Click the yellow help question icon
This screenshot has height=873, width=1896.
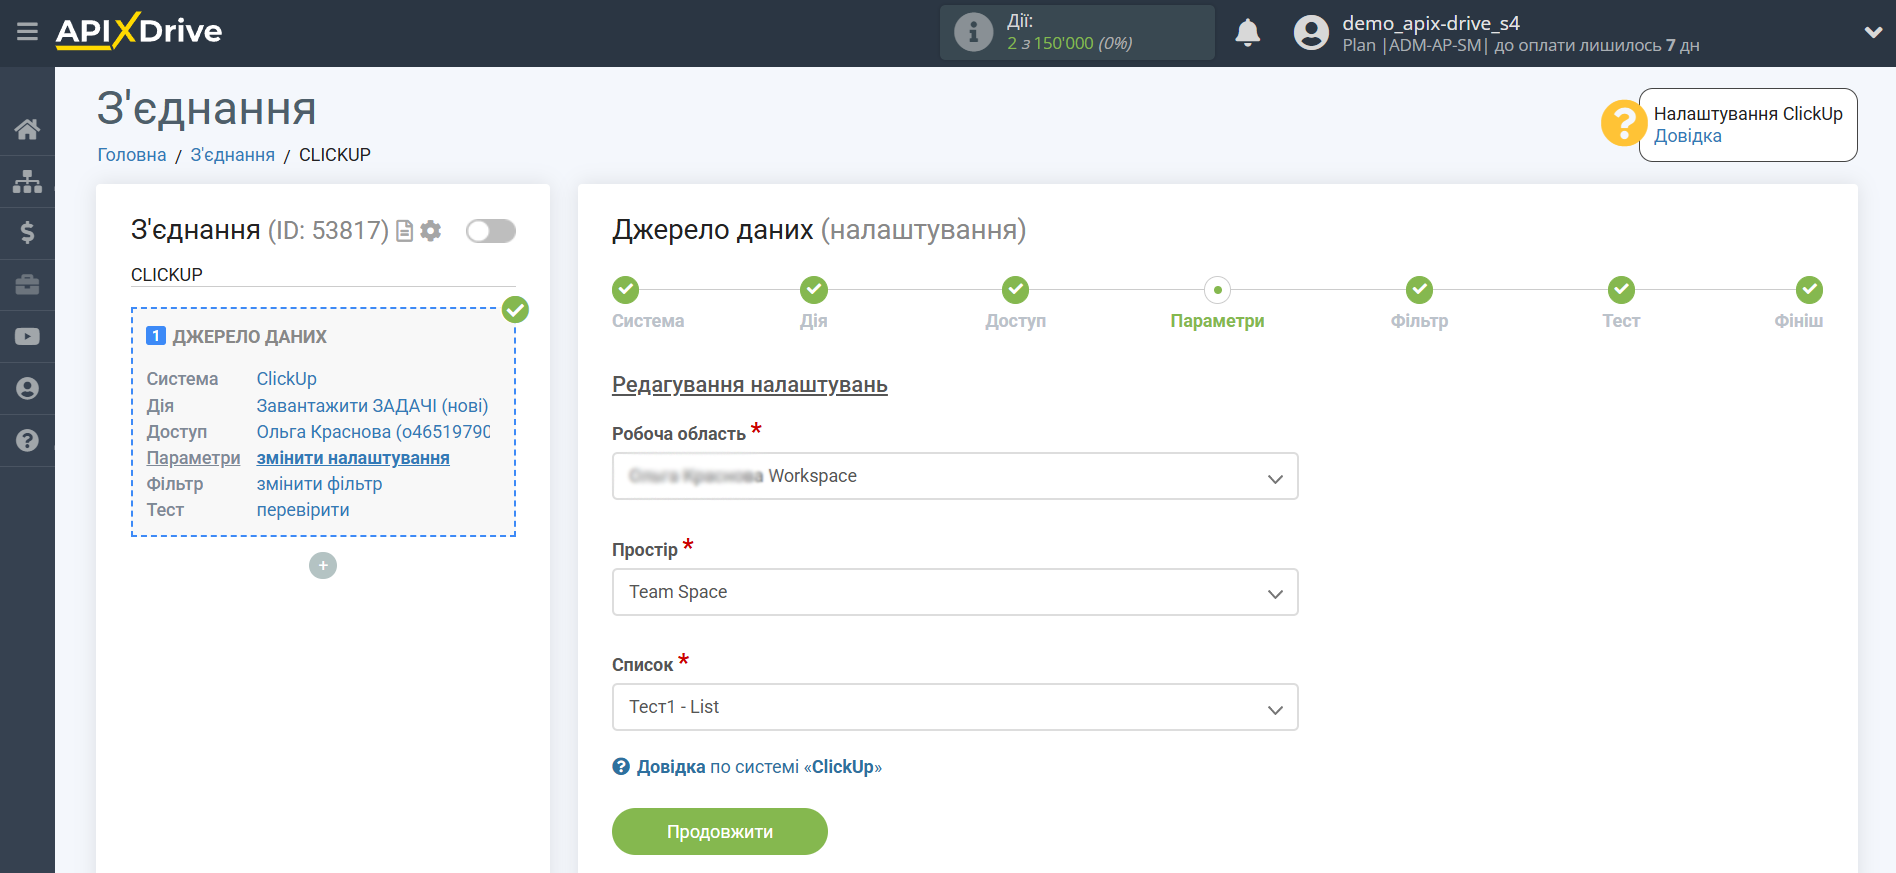tap(1622, 124)
